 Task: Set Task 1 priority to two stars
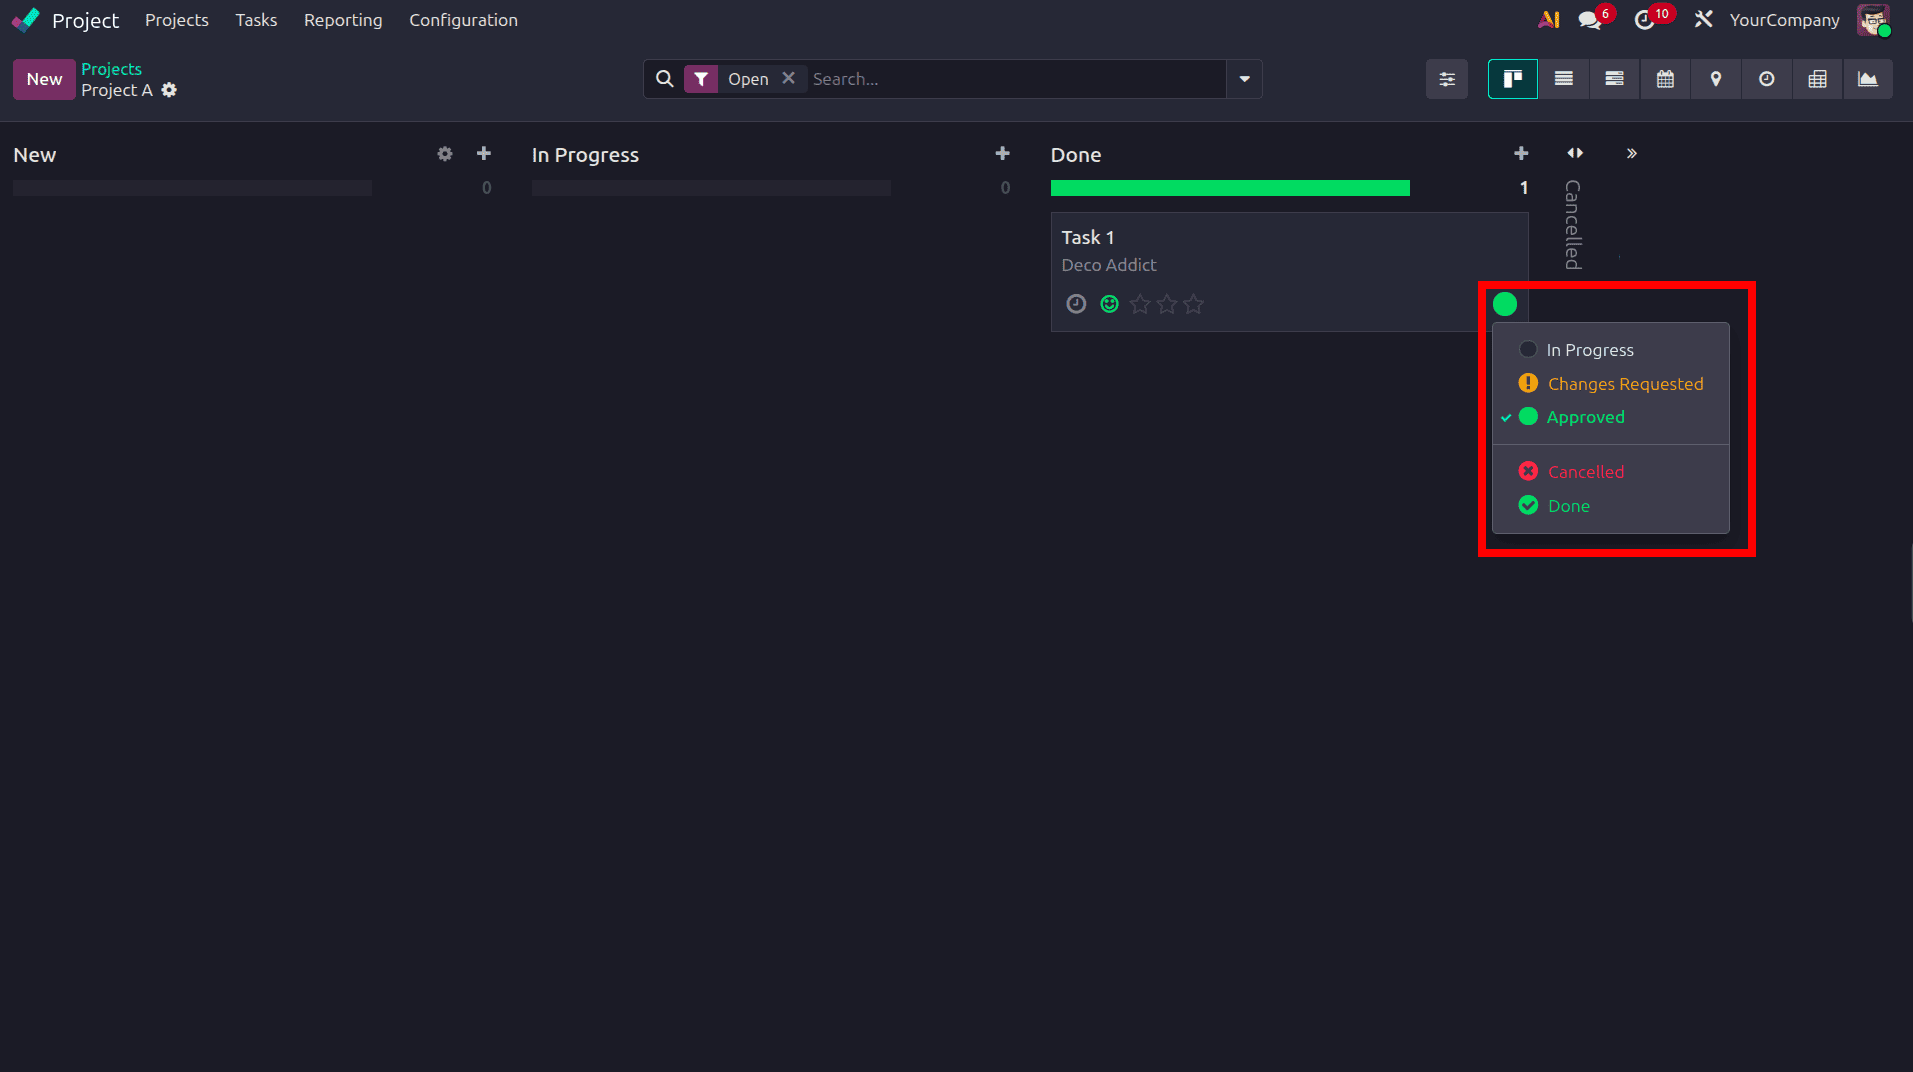1167,304
